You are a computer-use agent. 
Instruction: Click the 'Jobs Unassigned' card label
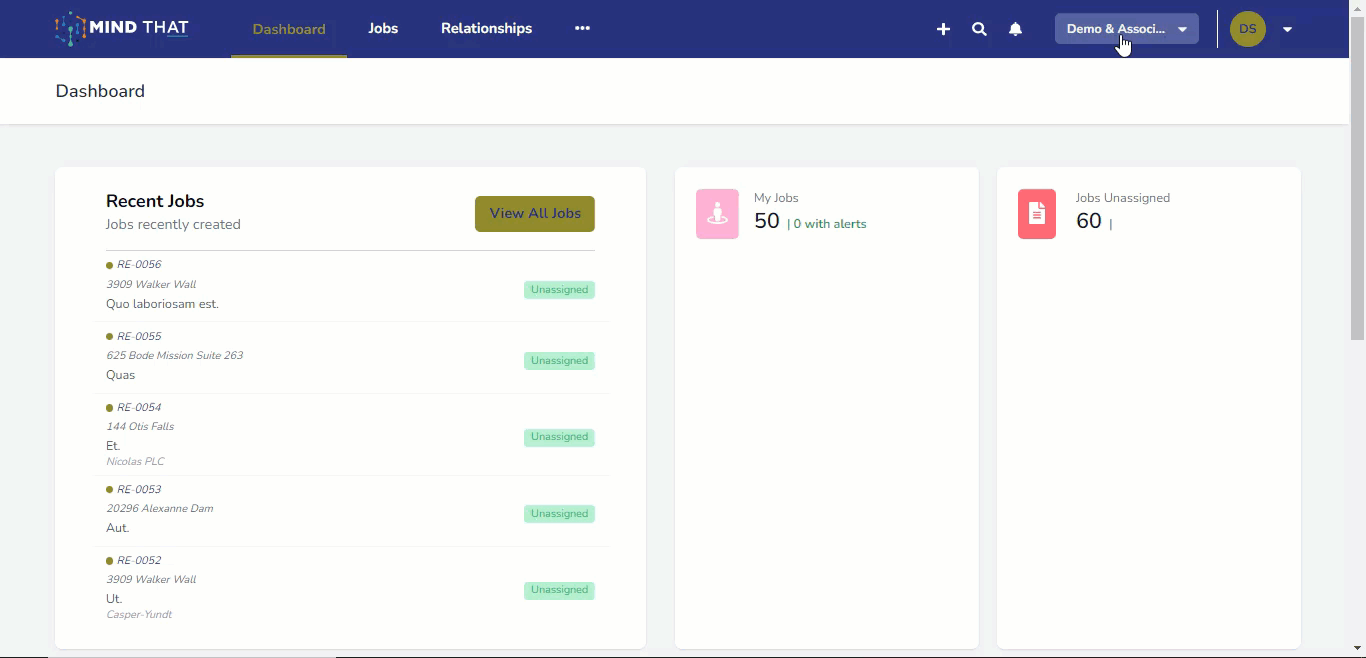(1122, 198)
